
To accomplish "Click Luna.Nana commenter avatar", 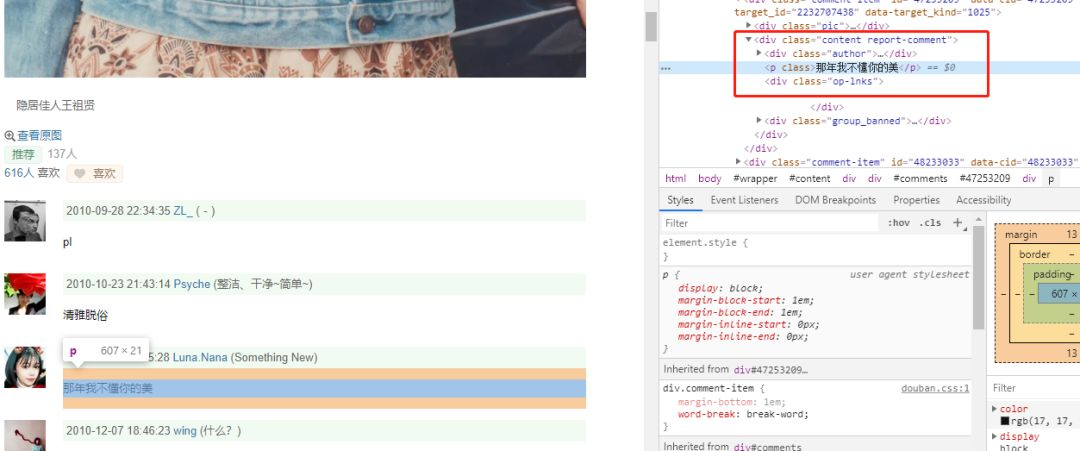I will tap(25, 367).
